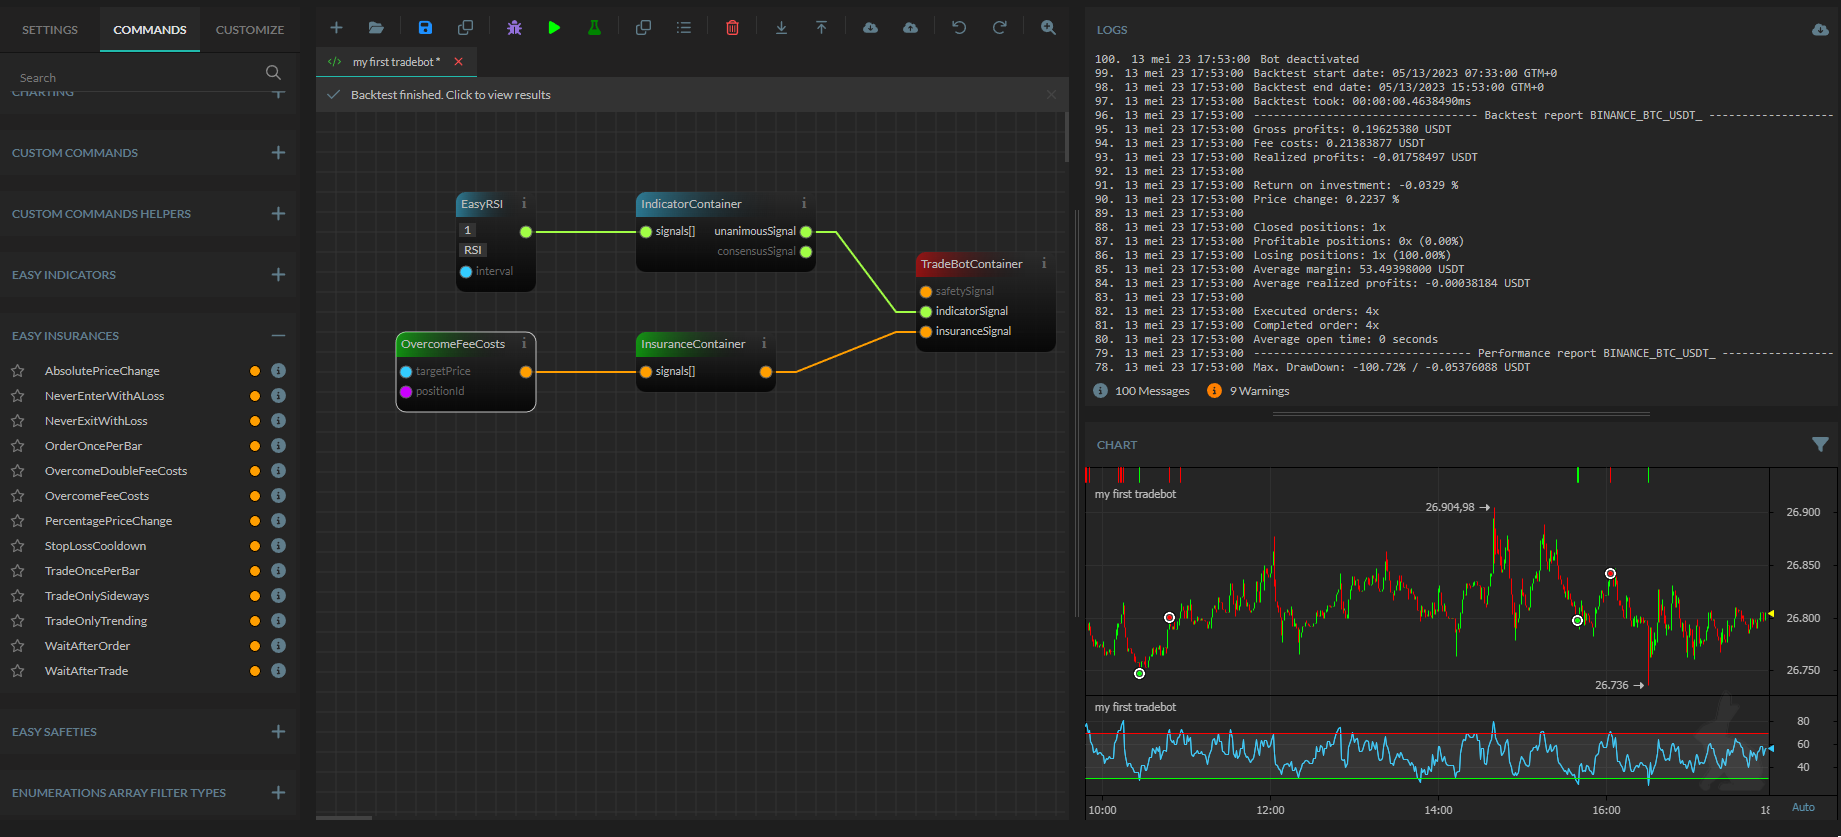Run a backtest with the green flask icon
Viewport: 1841px width, 837px height.
(x=594, y=28)
